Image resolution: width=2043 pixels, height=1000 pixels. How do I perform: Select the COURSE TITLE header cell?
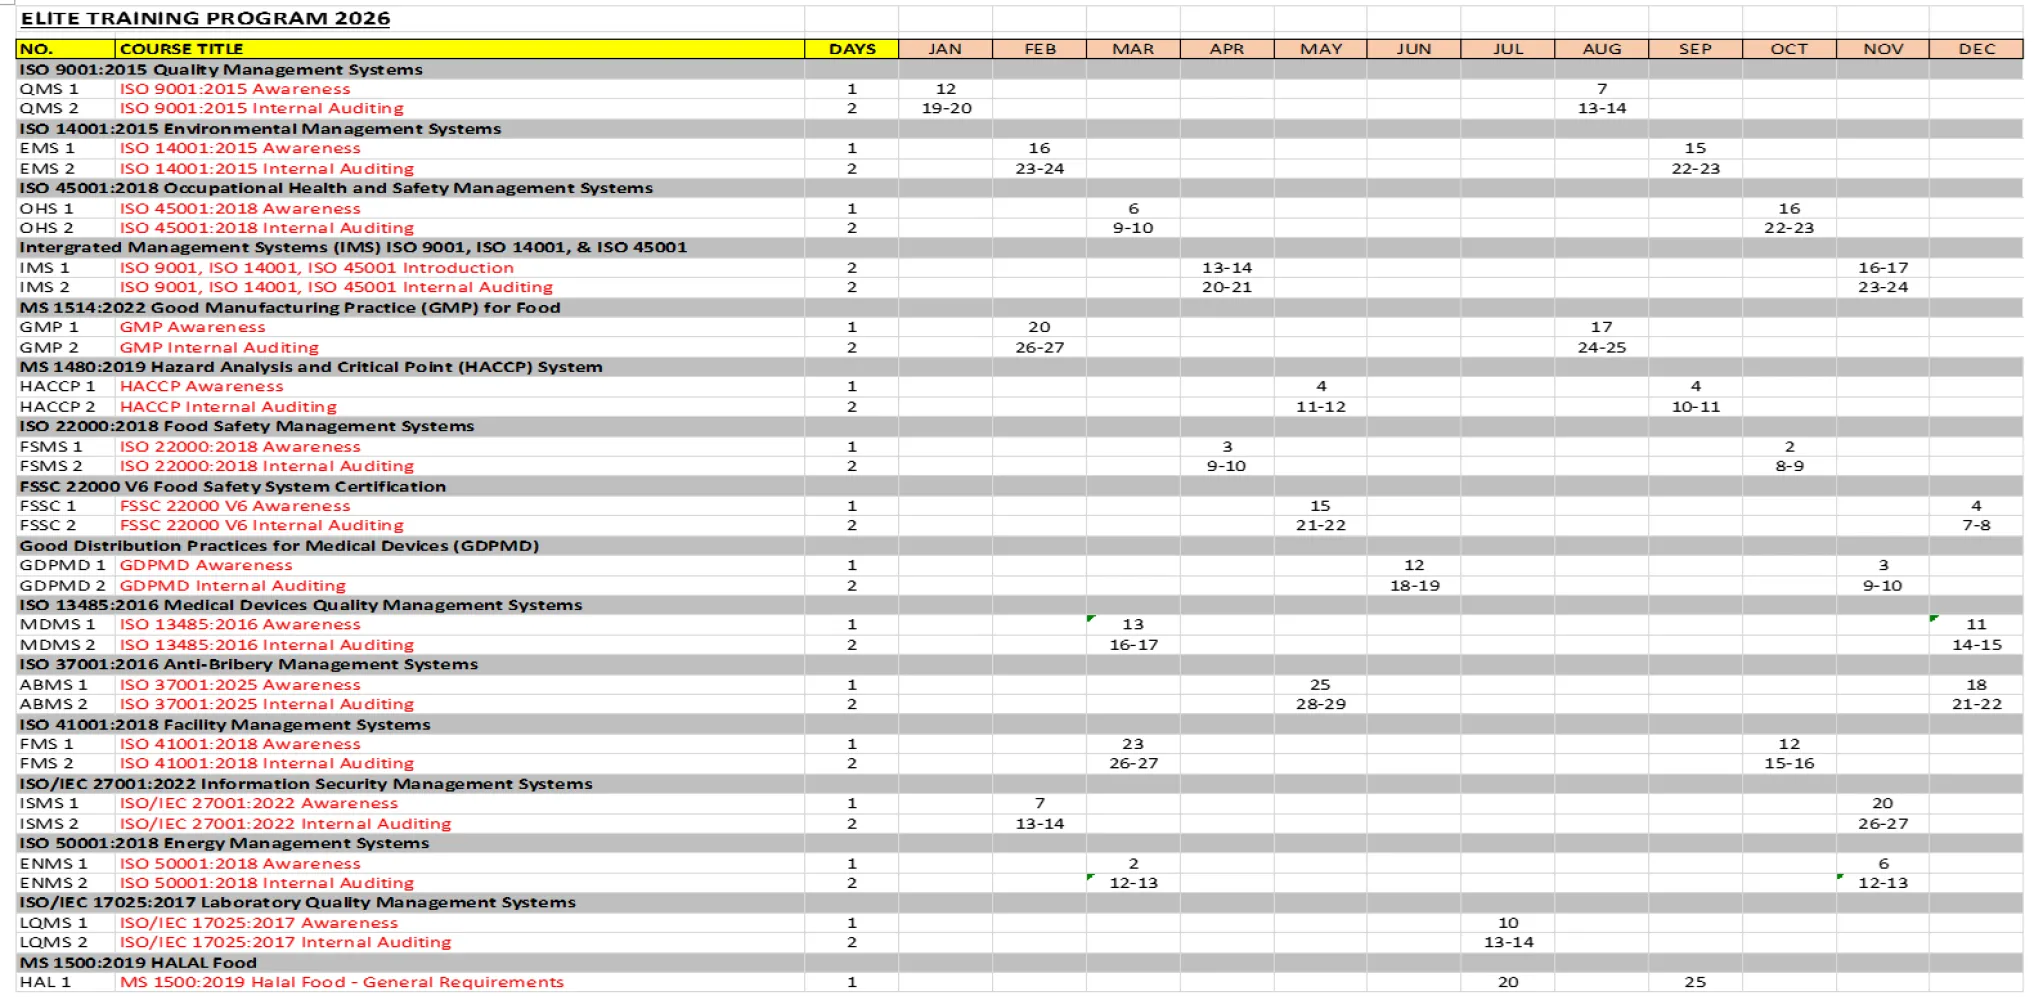coord(460,48)
